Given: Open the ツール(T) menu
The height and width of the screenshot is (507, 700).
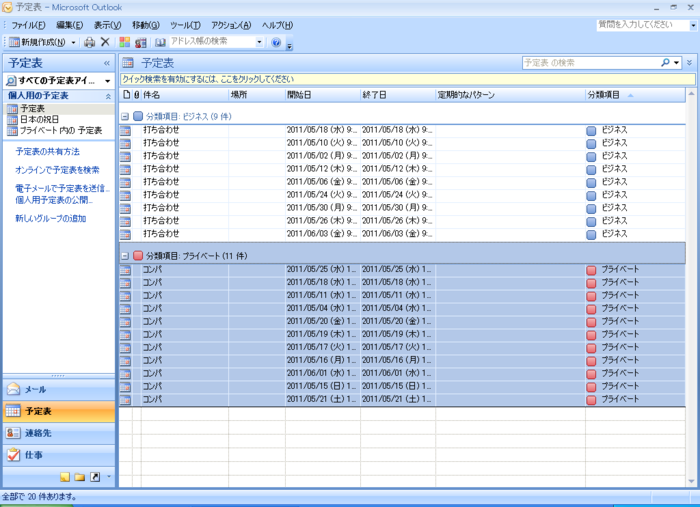Looking at the screenshot, I should click(x=185, y=25).
